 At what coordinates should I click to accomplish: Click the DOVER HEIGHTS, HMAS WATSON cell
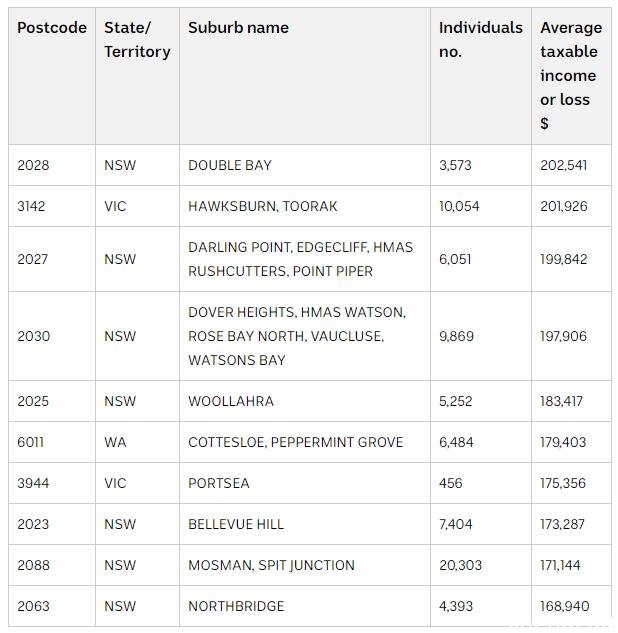pos(305,336)
